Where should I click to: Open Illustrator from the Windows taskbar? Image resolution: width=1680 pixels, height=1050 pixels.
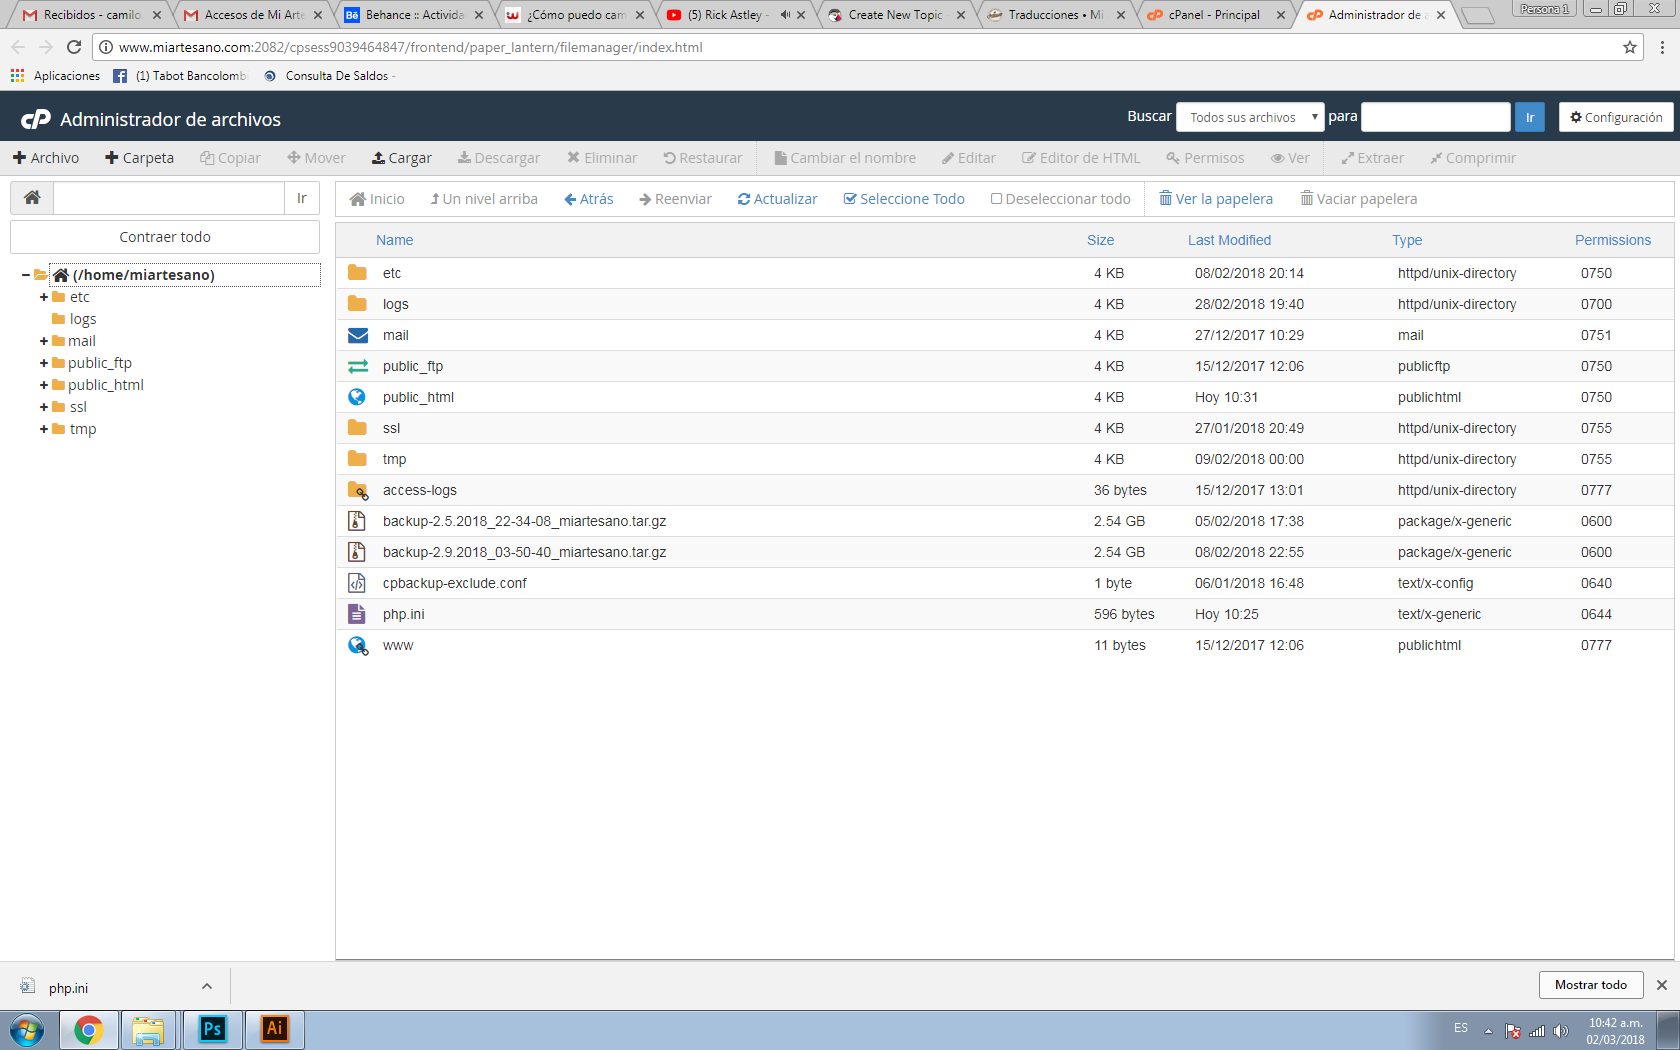[x=275, y=1029]
